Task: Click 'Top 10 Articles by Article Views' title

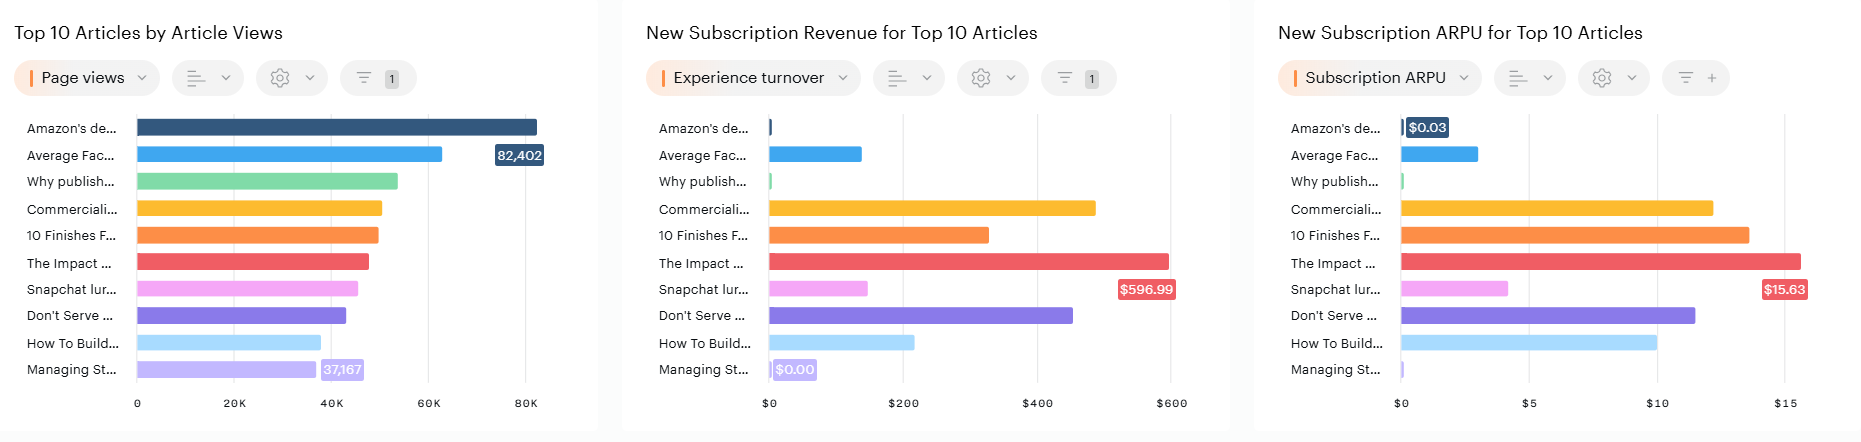Action: pos(148,33)
